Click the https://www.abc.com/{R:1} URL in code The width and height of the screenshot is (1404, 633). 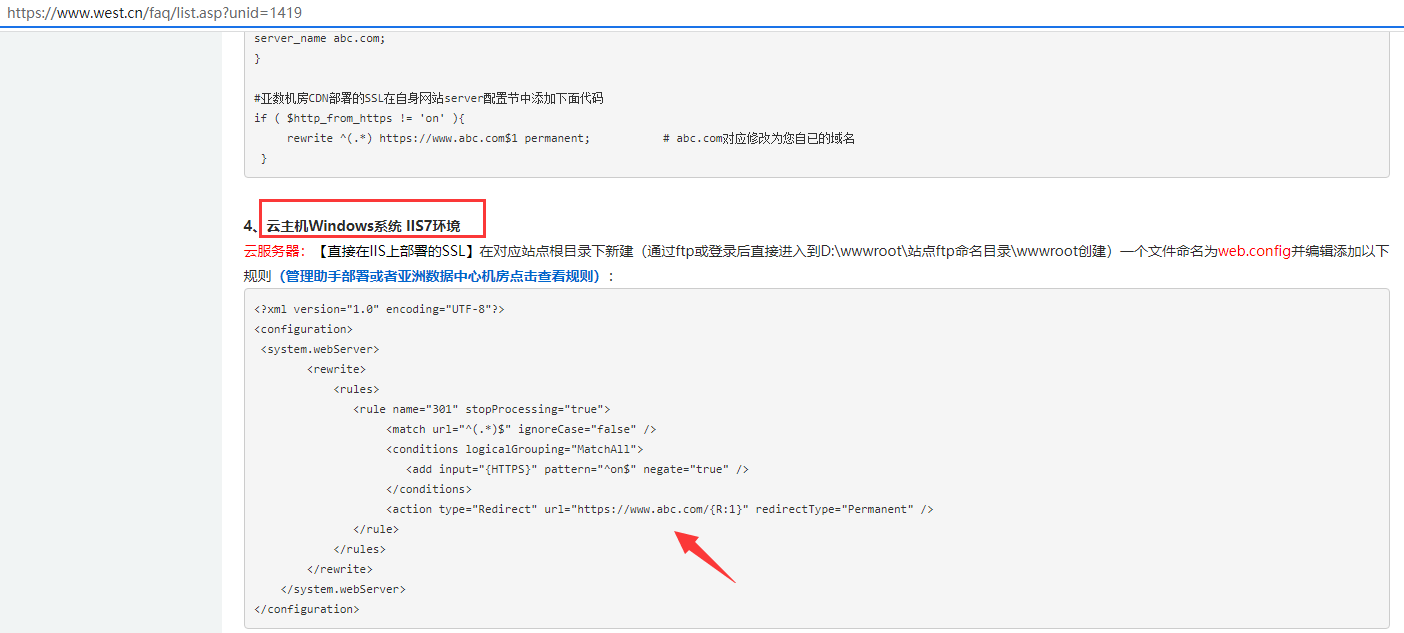[660, 509]
